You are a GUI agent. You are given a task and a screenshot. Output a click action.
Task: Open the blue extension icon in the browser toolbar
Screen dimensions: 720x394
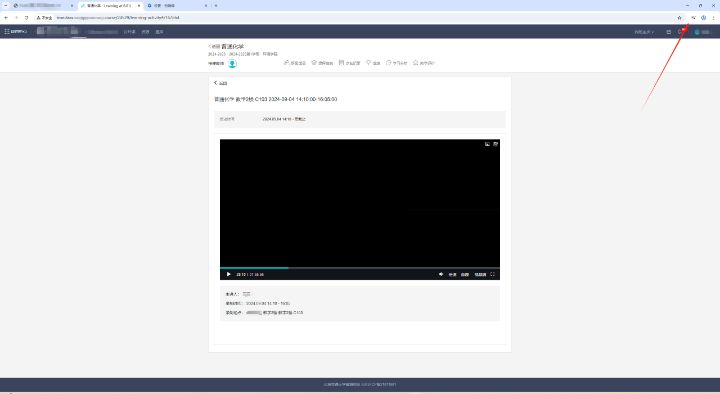point(703,18)
